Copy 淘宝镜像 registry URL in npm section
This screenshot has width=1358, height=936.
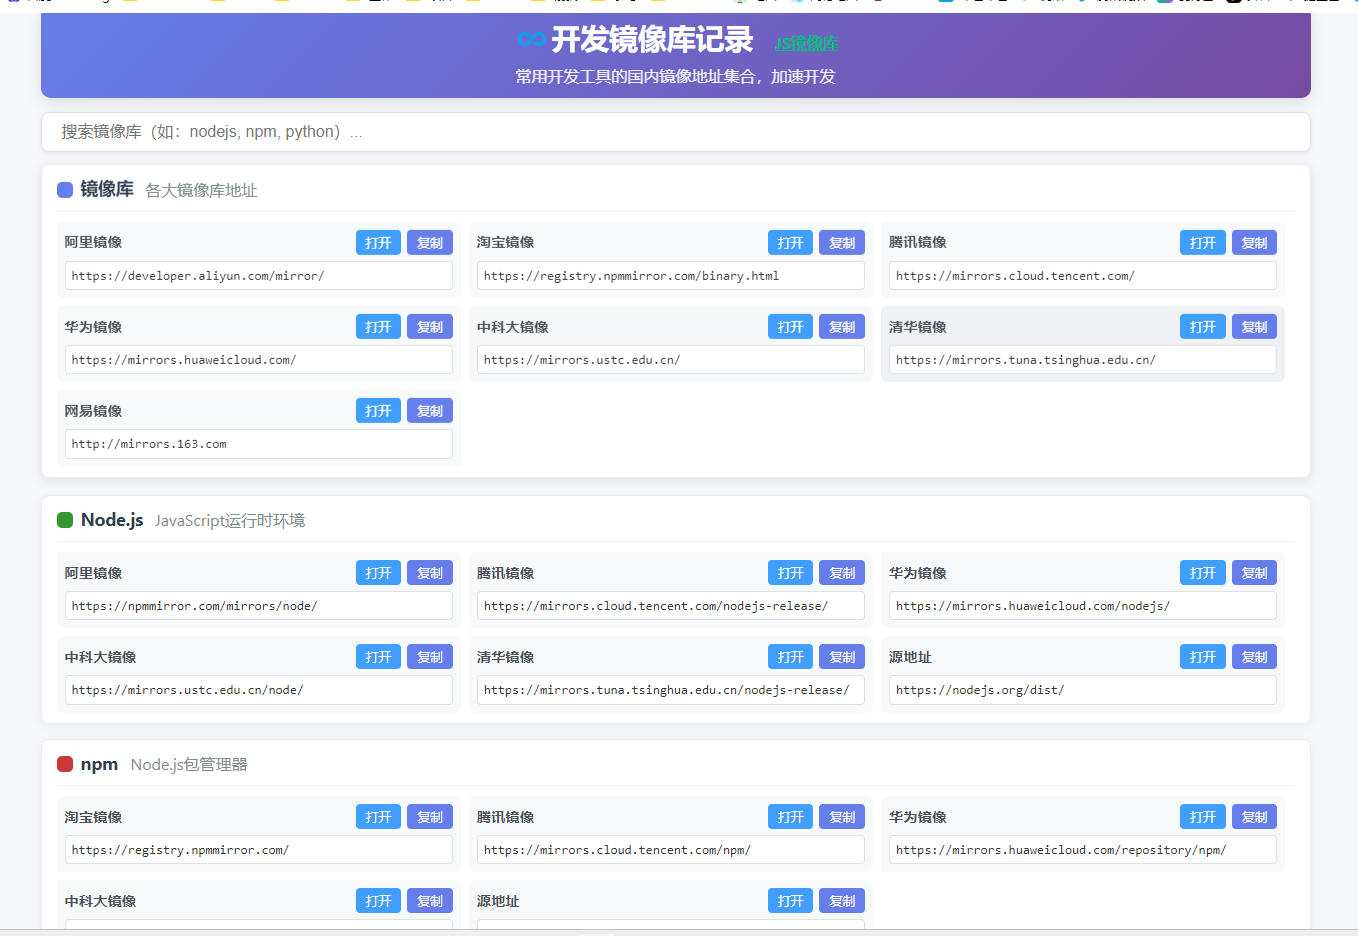tap(430, 817)
